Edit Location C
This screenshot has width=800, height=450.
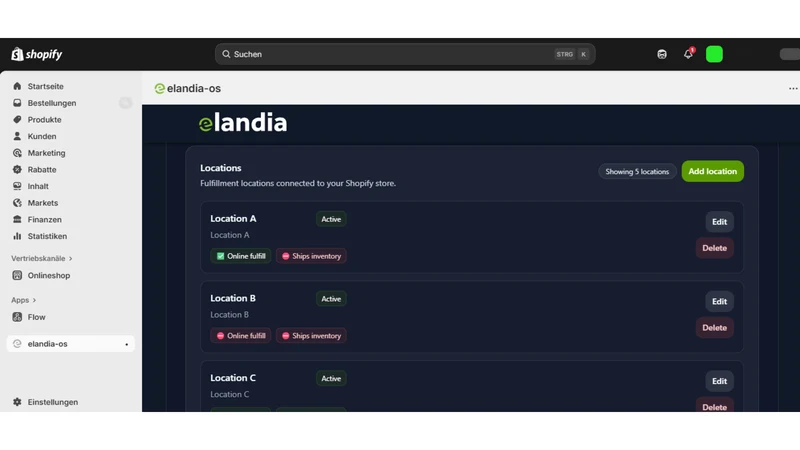(x=719, y=381)
